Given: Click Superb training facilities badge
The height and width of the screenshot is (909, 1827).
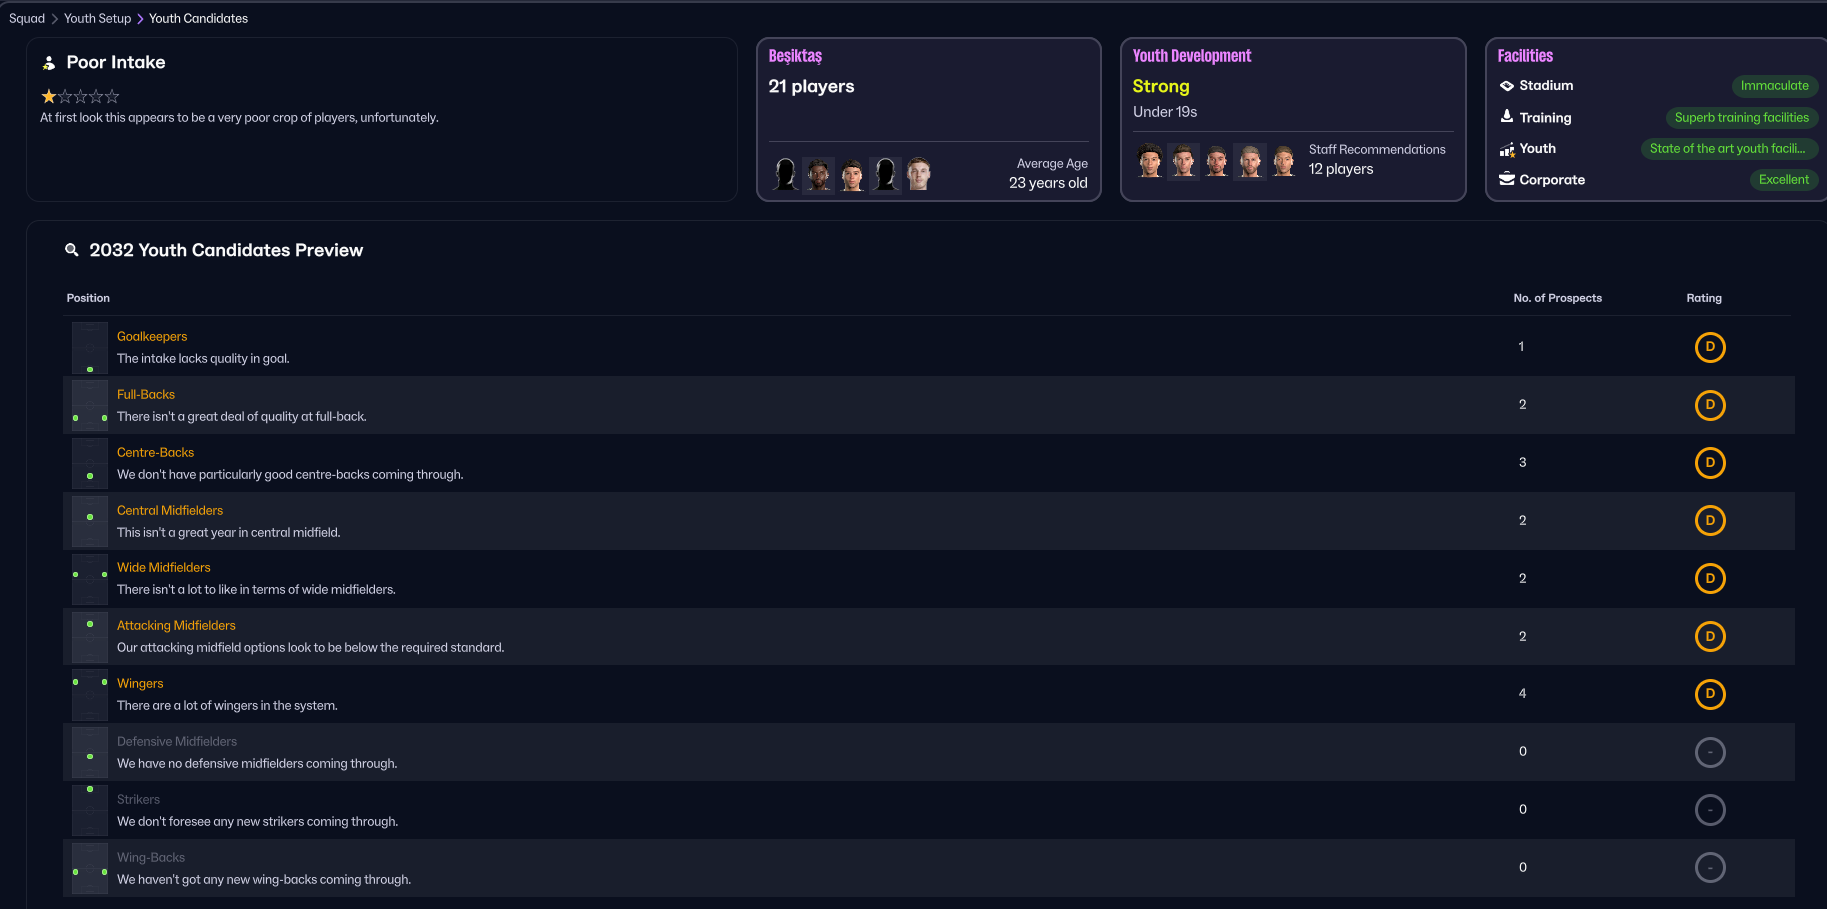Looking at the screenshot, I should pyautogui.click(x=1741, y=117).
